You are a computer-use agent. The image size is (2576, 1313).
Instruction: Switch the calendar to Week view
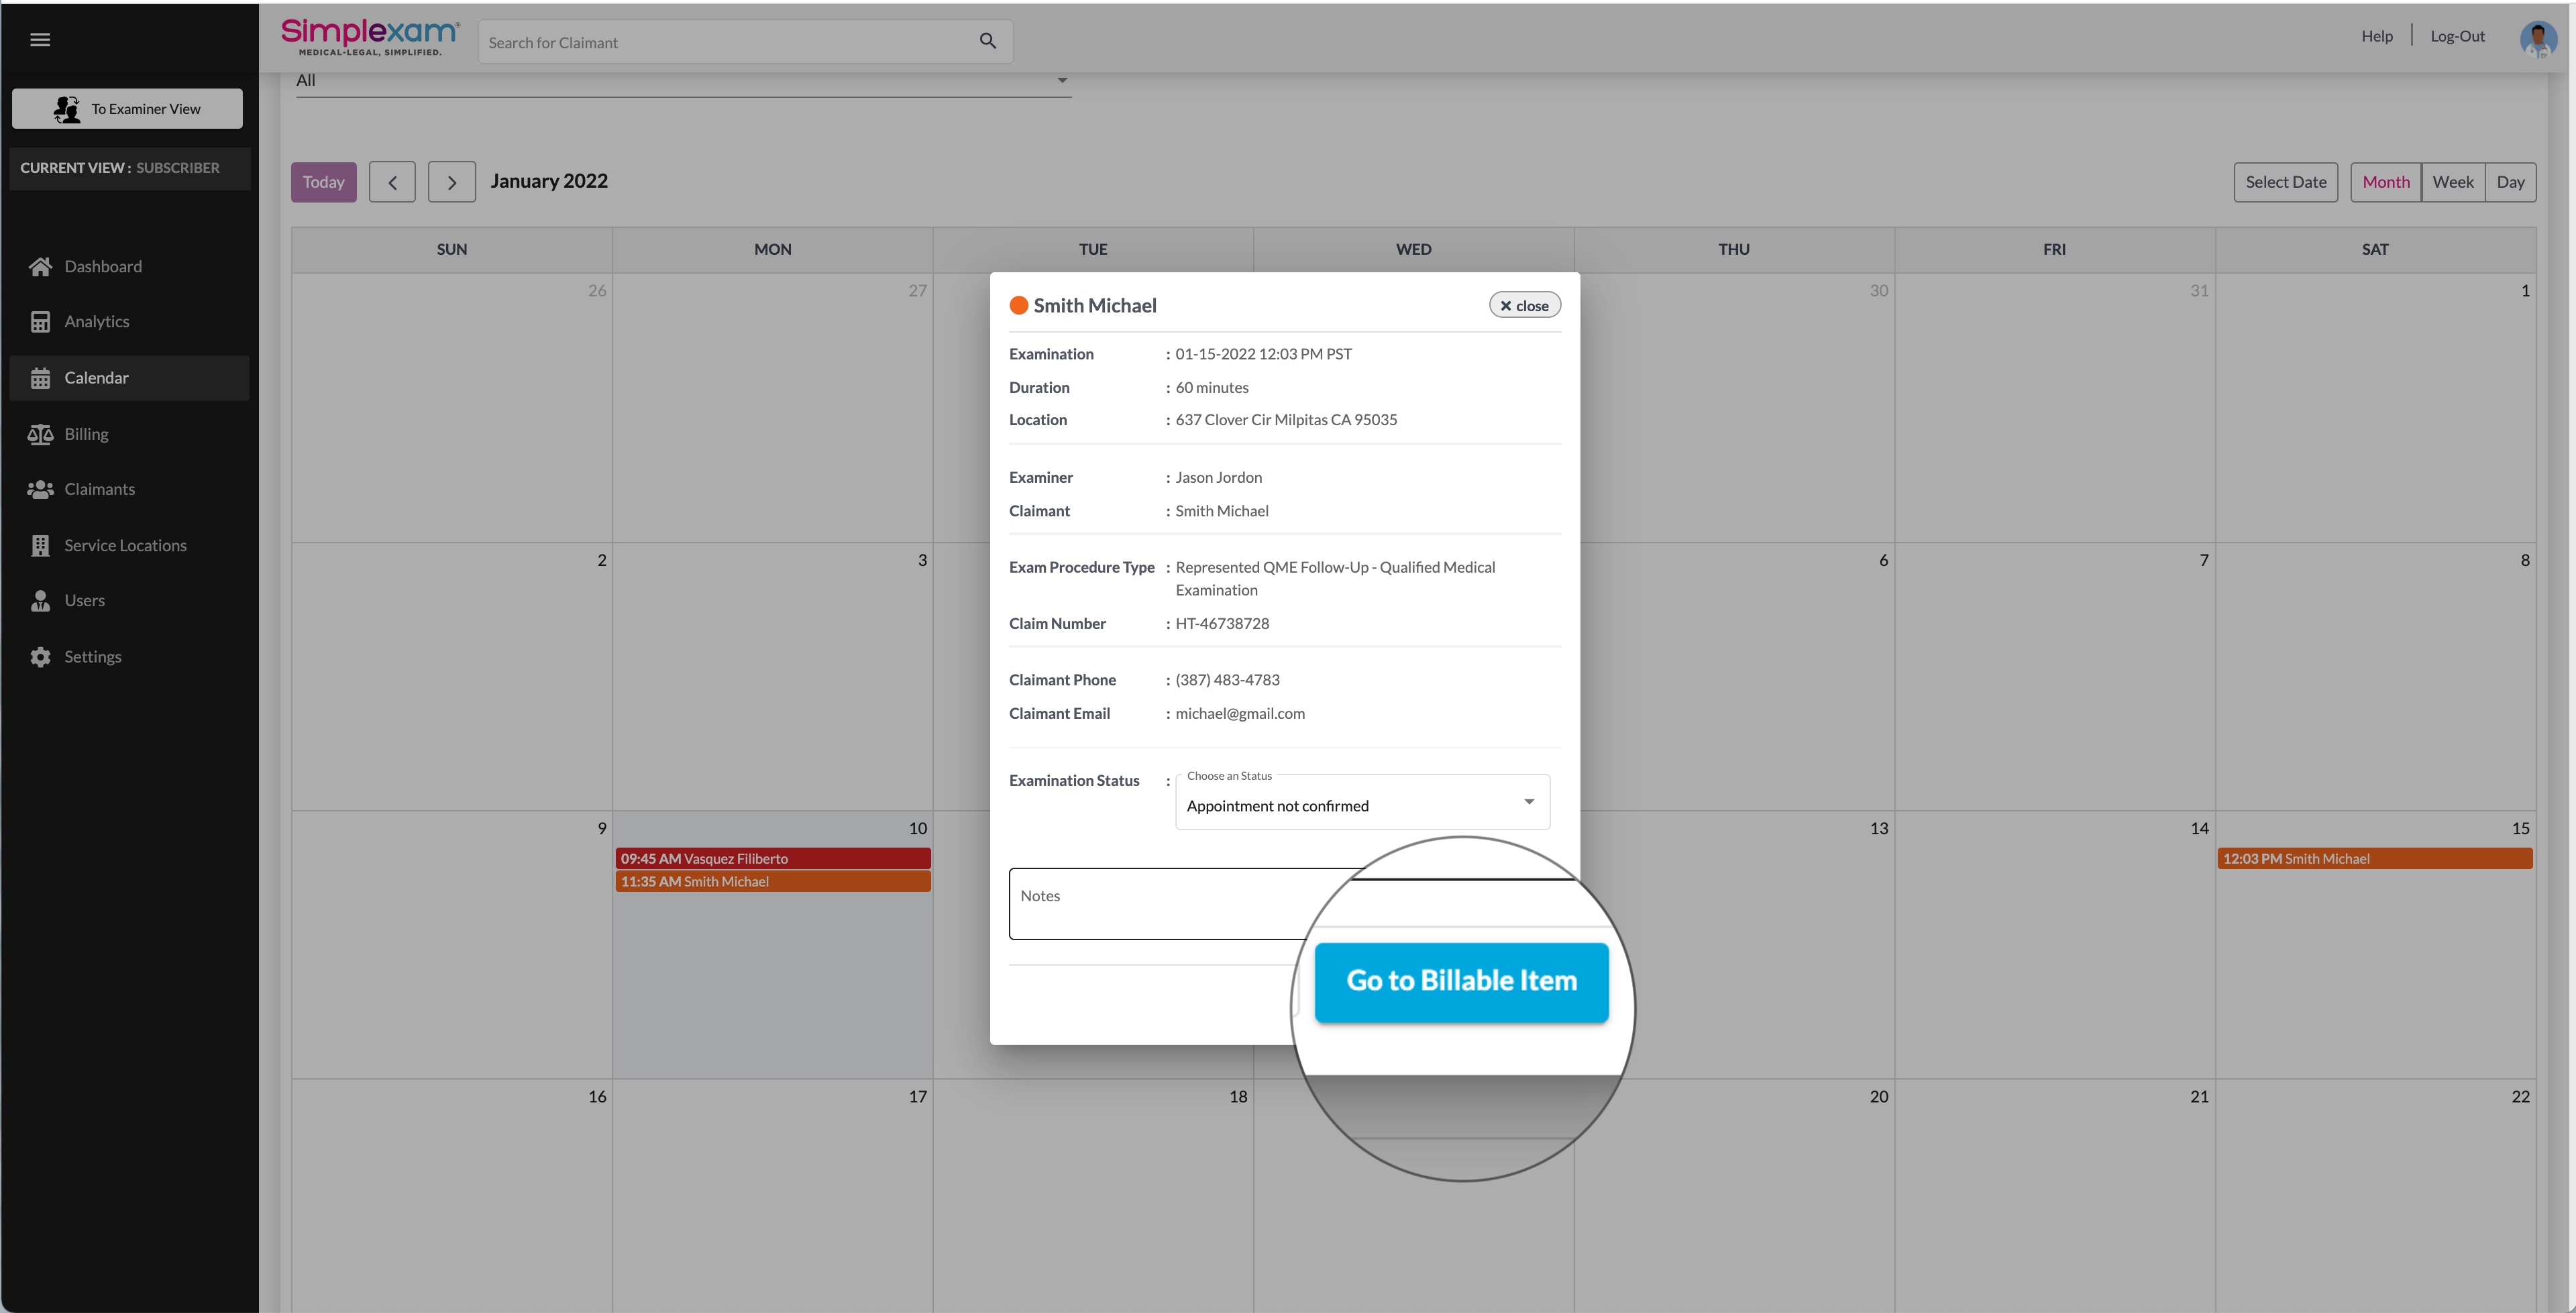(2452, 182)
